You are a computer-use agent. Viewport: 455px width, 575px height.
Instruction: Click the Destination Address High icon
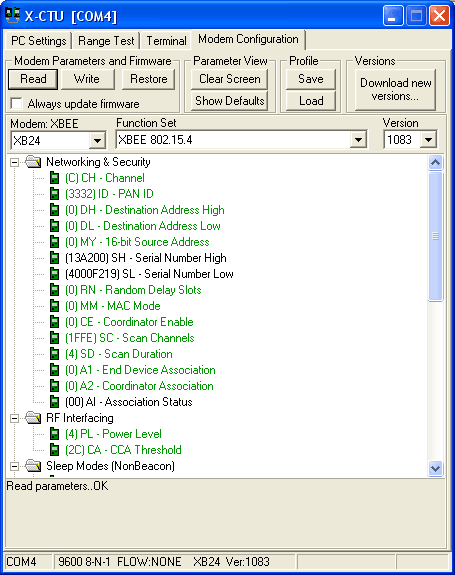coord(54,210)
